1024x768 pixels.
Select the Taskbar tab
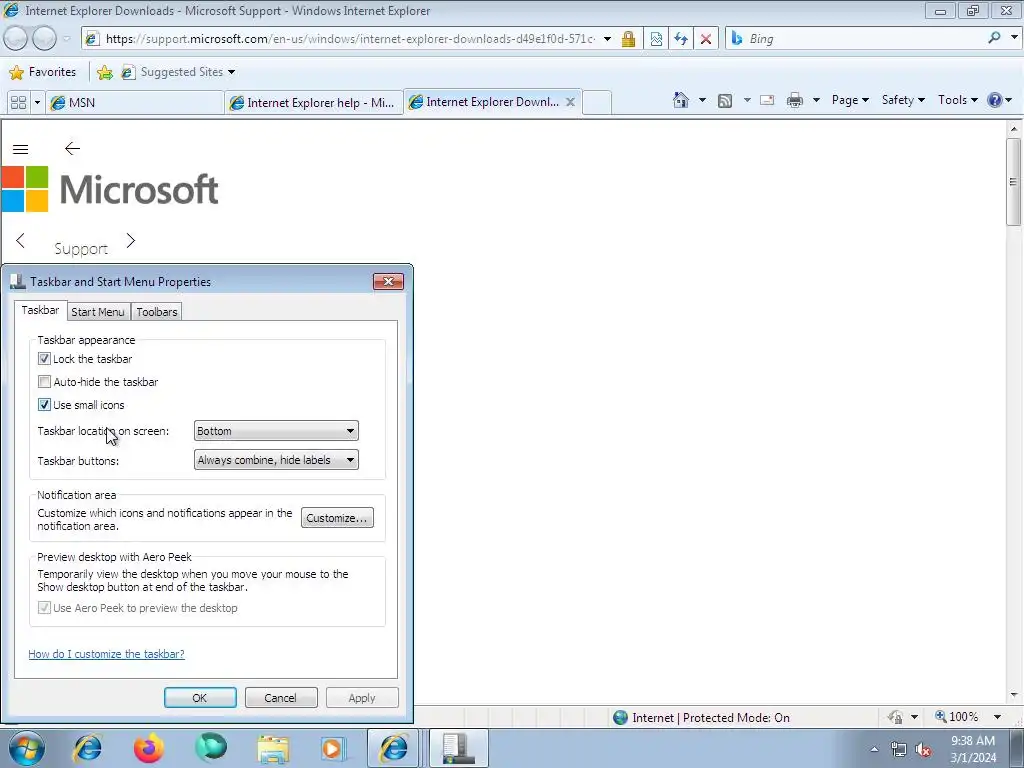click(40, 310)
